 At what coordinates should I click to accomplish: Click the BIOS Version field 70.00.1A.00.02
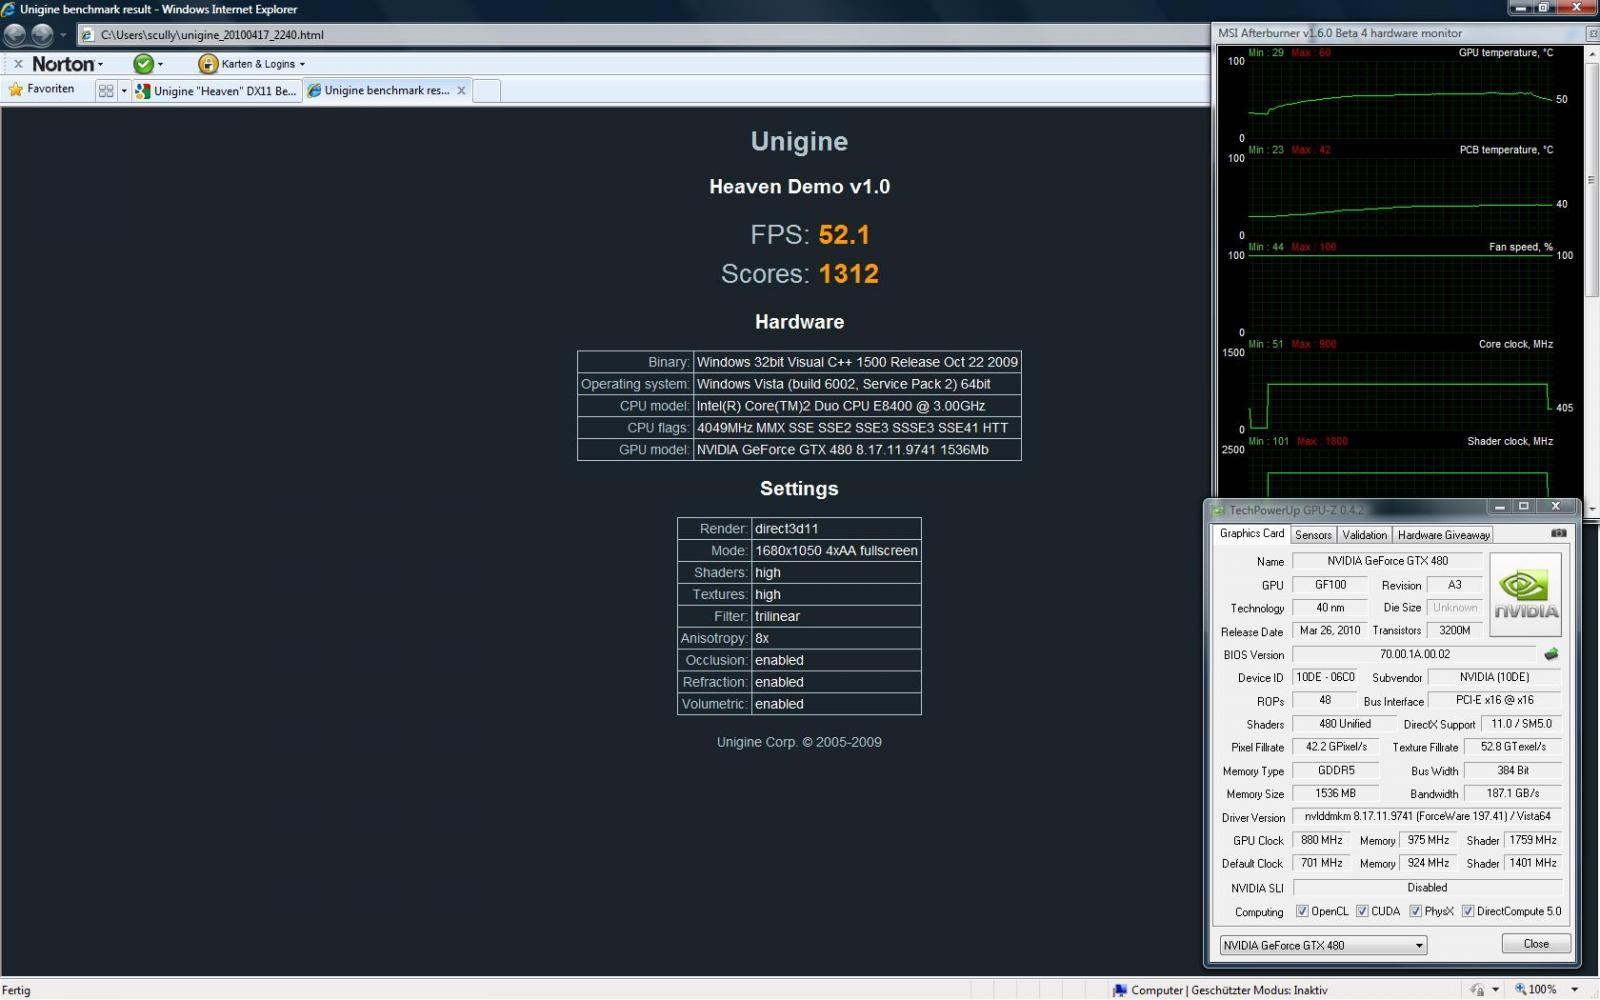(1414, 654)
